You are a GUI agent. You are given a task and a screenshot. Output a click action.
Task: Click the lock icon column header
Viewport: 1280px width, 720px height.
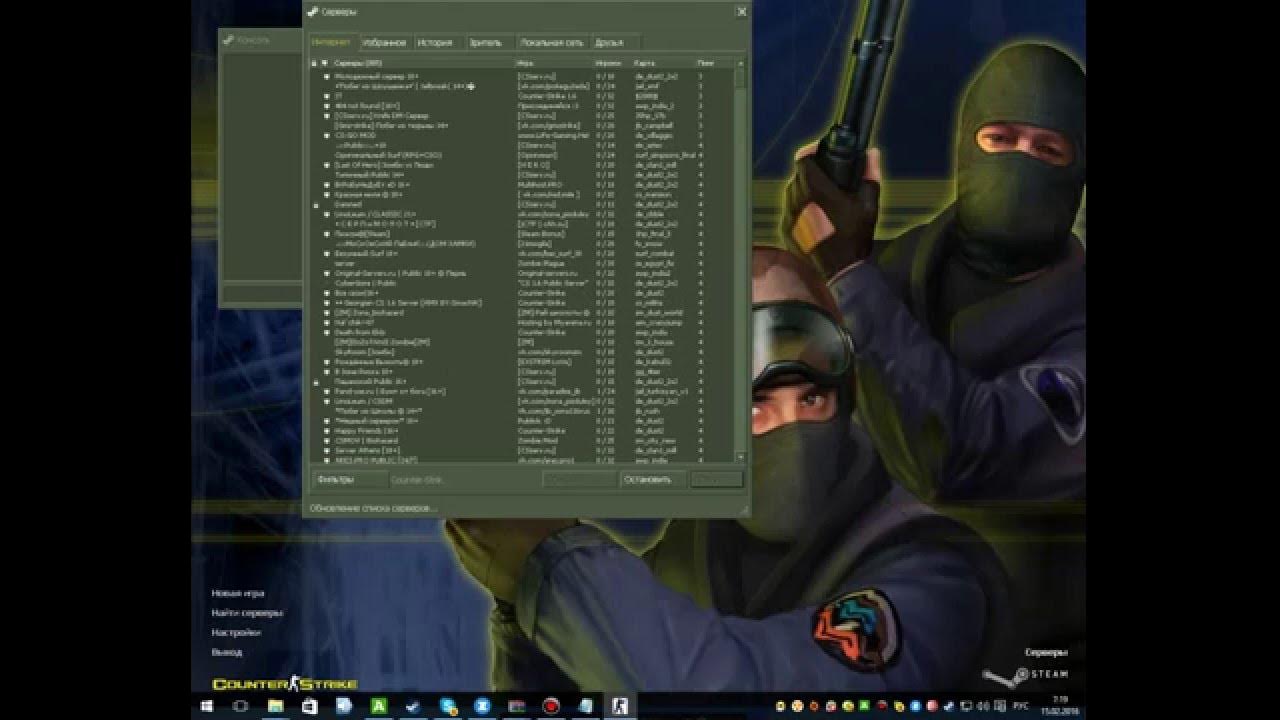click(314, 63)
